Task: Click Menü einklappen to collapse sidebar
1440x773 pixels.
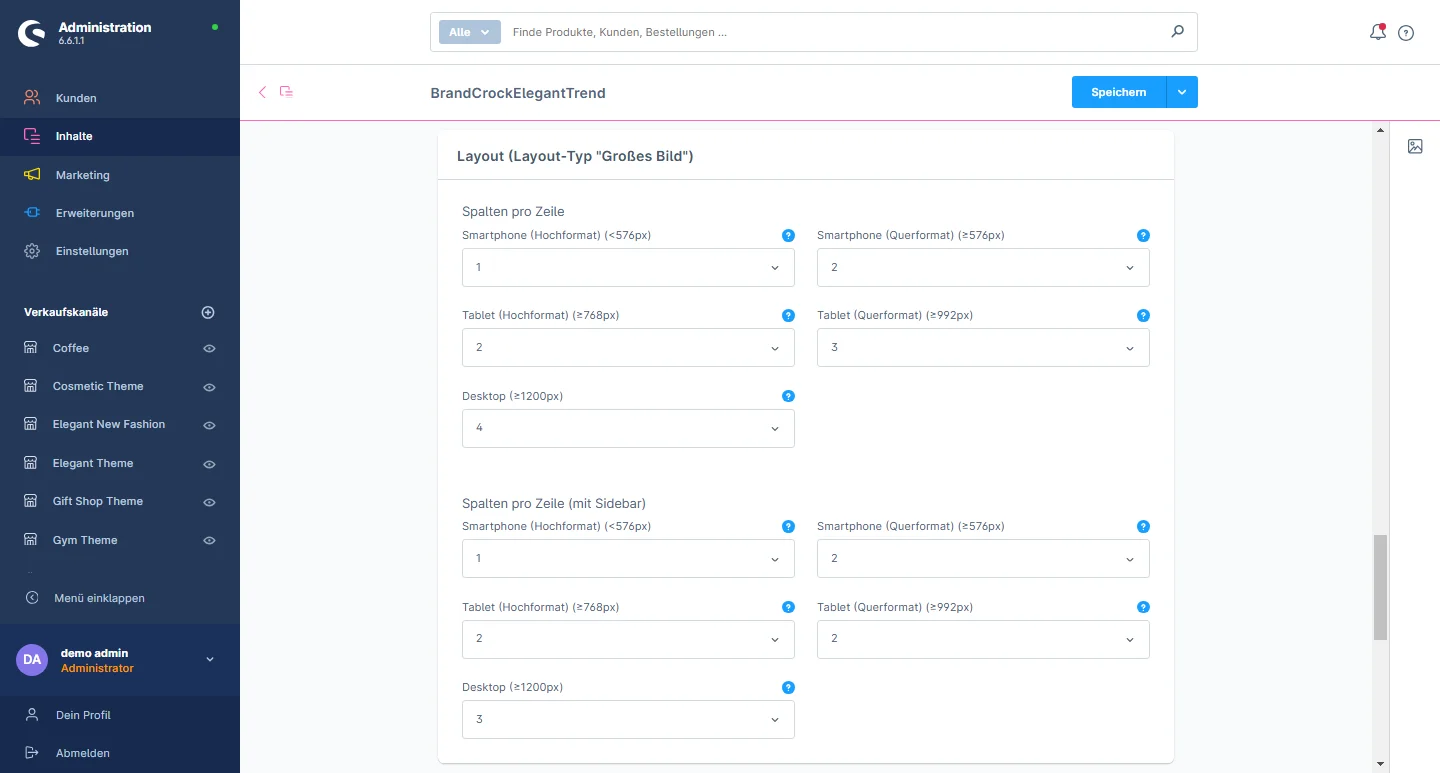Action: tap(99, 598)
